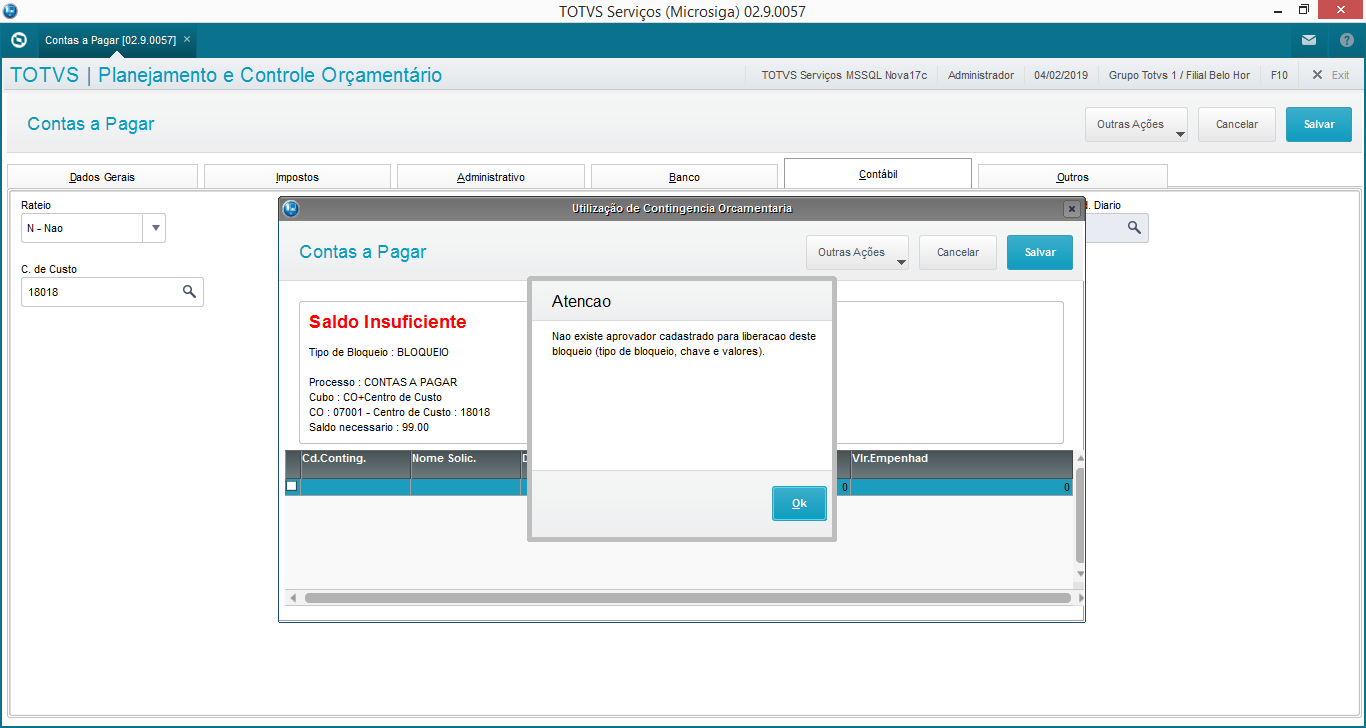Click the Administrador user label

click(x=981, y=75)
